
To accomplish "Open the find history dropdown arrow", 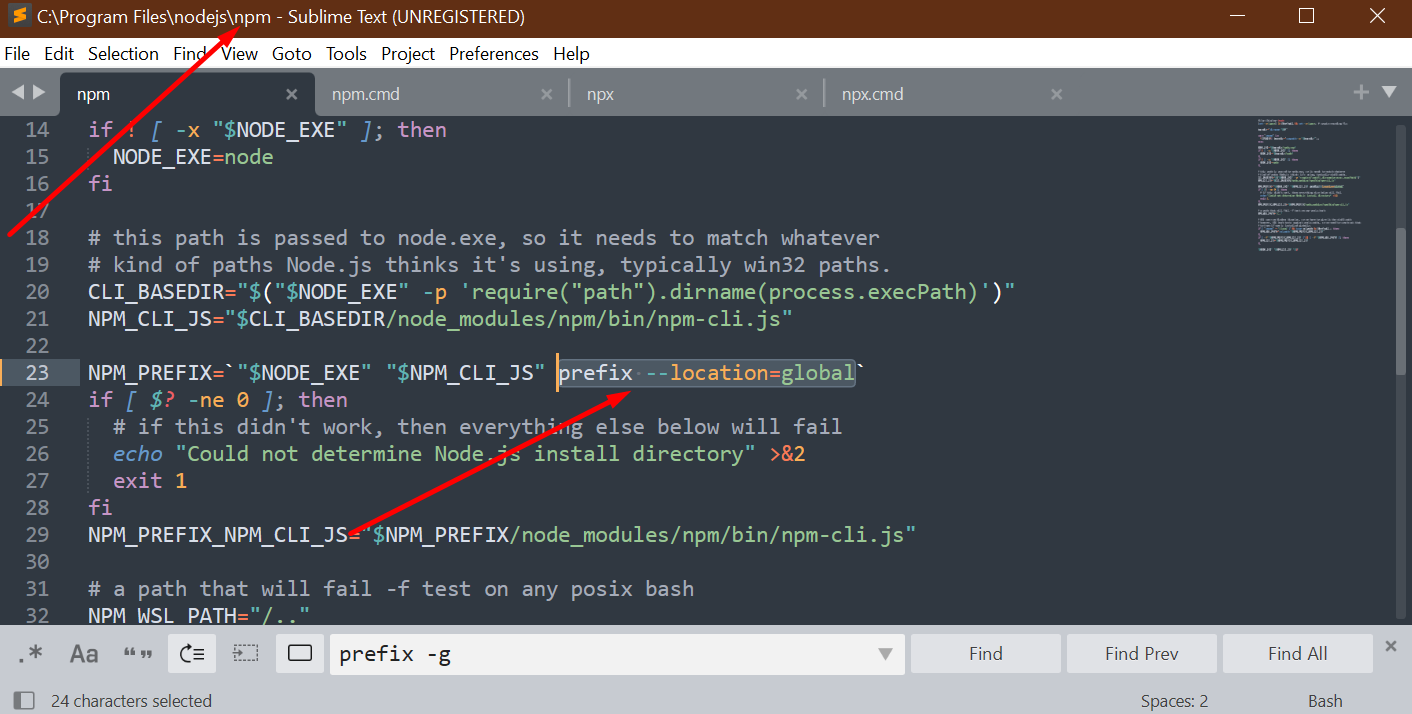I will click(x=885, y=654).
